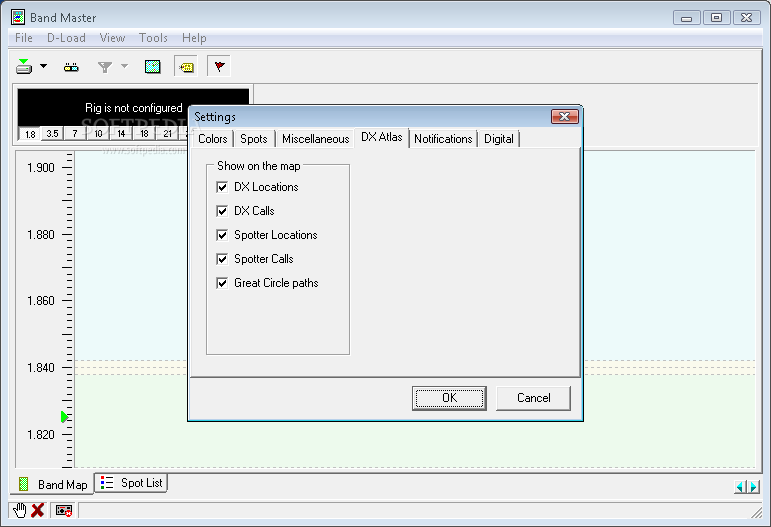Disable the Great Circle paths checkbox
The image size is (771, 527).
(x=222, y=283)
